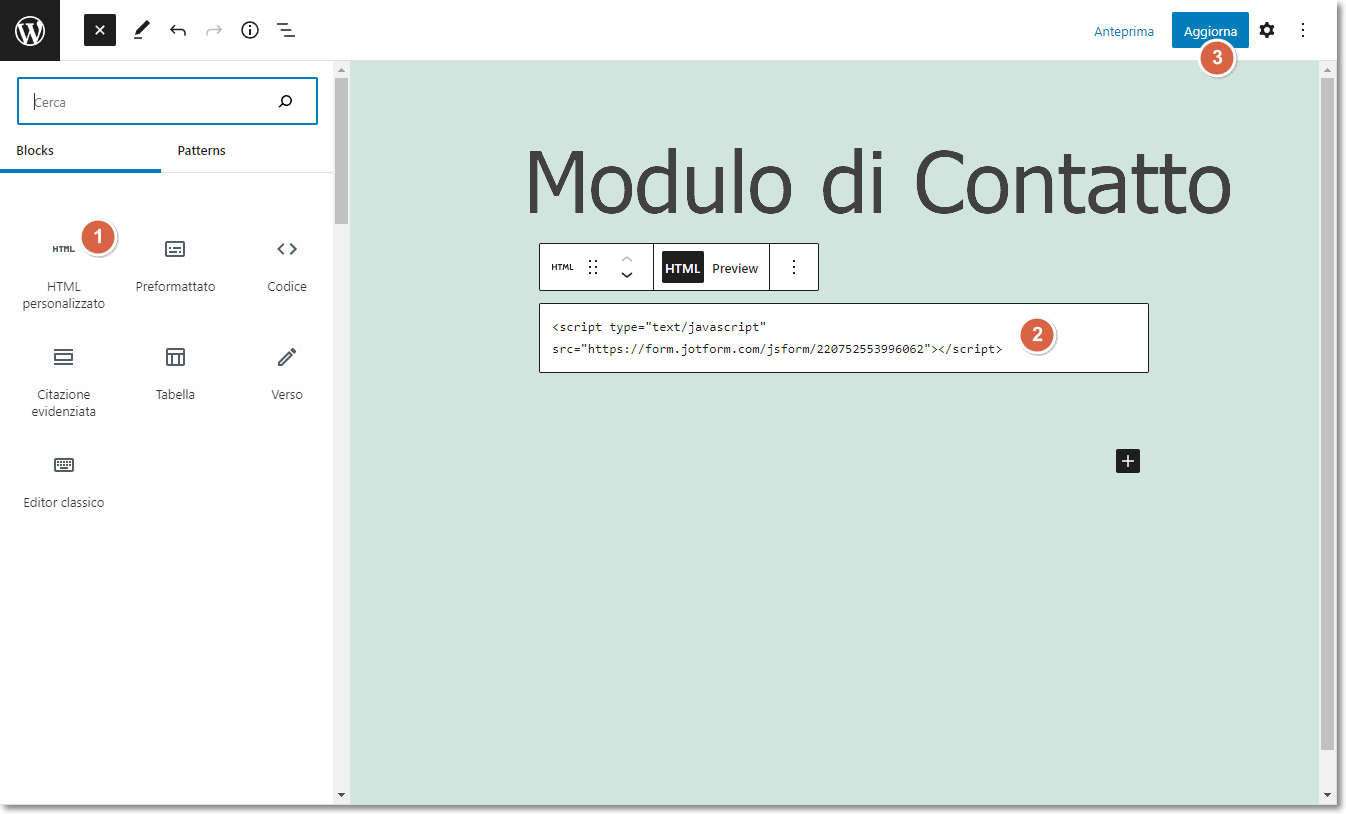Redo the last undone change
The width and height of the screenshot is (1346, 814).
[214, 30]
